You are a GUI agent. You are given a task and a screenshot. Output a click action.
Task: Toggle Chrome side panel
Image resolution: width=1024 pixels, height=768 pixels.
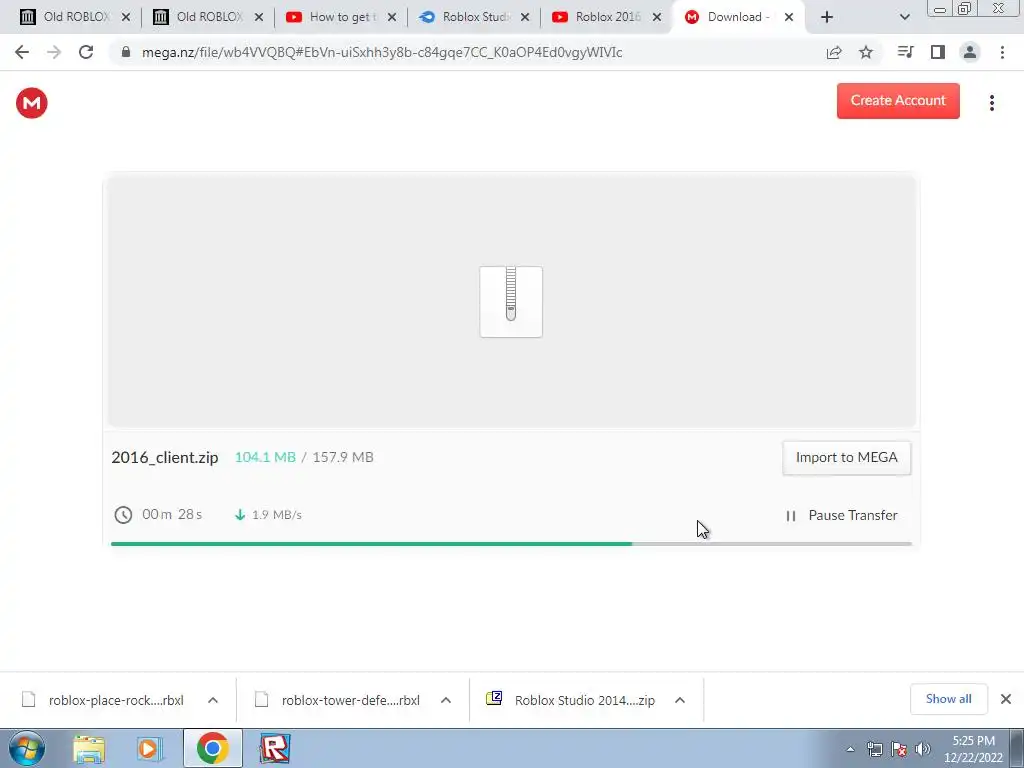(x=938, y=52)
